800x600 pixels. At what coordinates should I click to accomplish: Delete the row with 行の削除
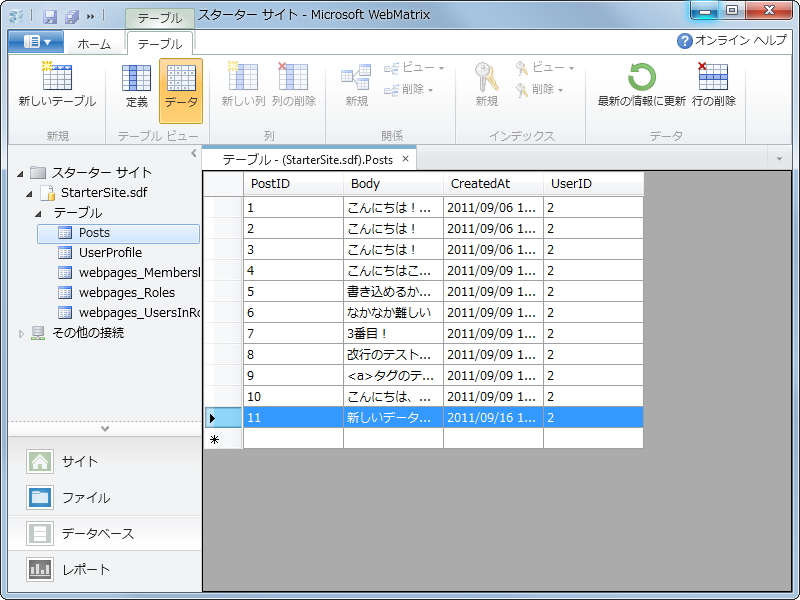point(714,86)
